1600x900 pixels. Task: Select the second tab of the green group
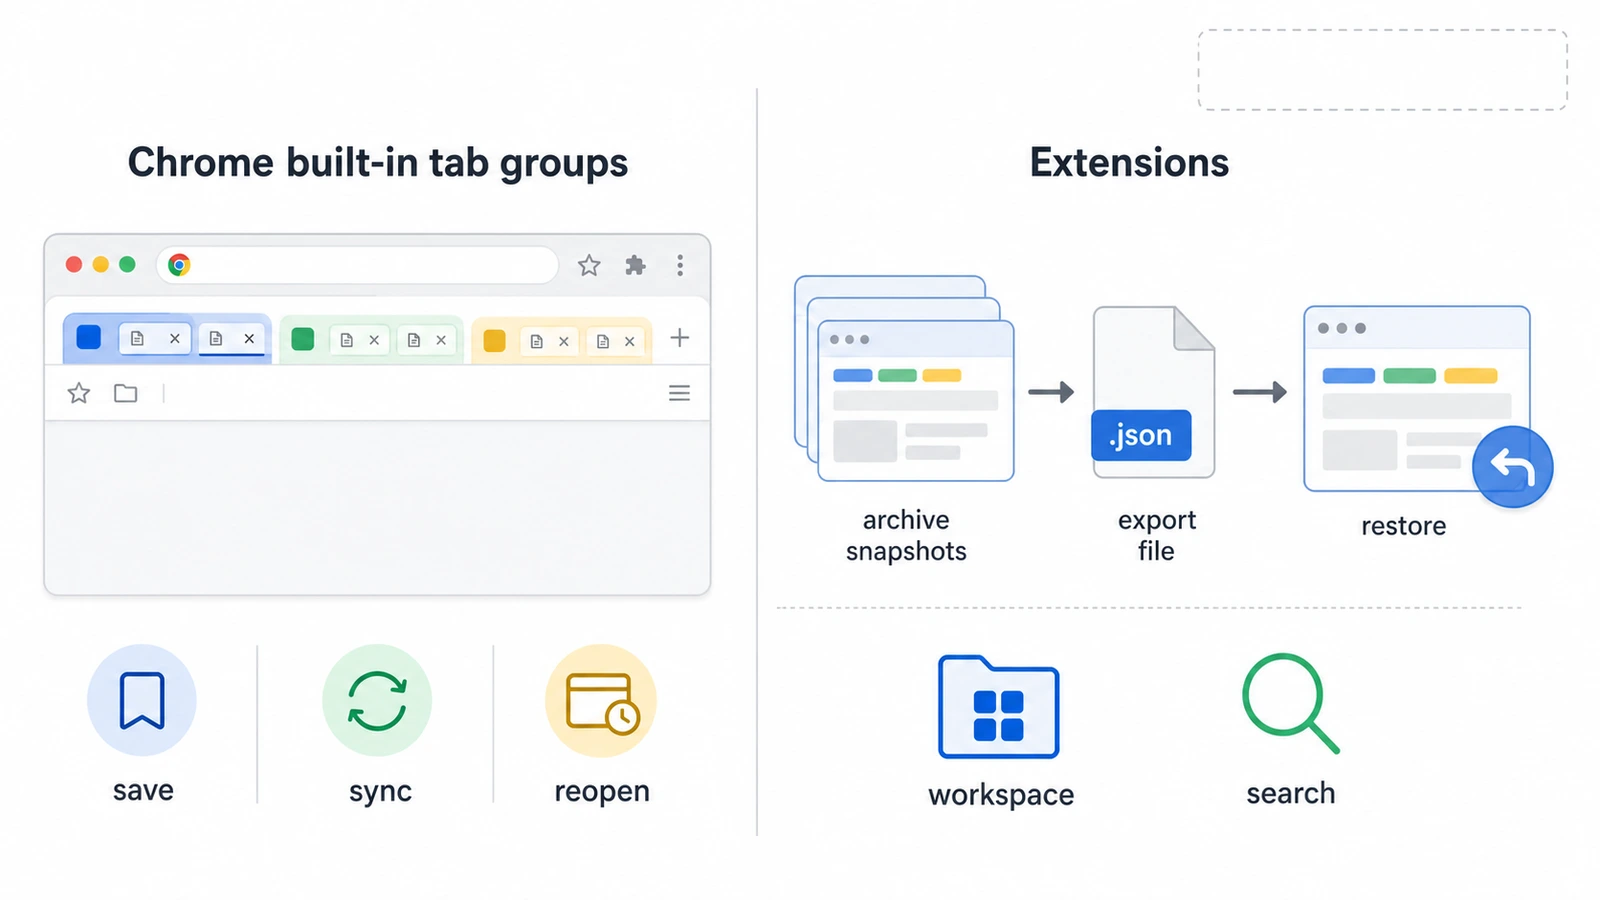[x=426, y=340]
